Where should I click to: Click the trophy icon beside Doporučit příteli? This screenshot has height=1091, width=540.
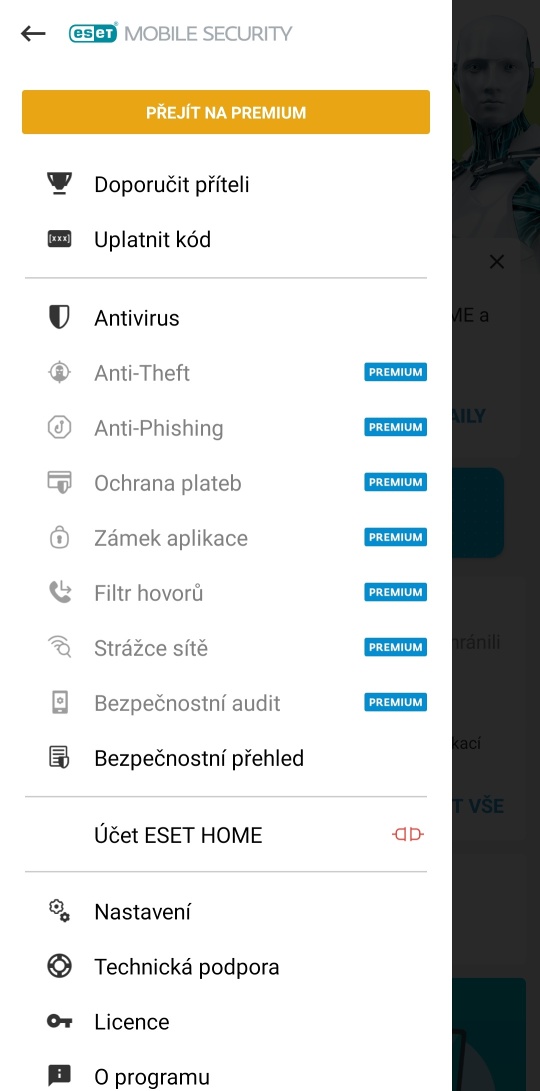click(x=59, y=184)
